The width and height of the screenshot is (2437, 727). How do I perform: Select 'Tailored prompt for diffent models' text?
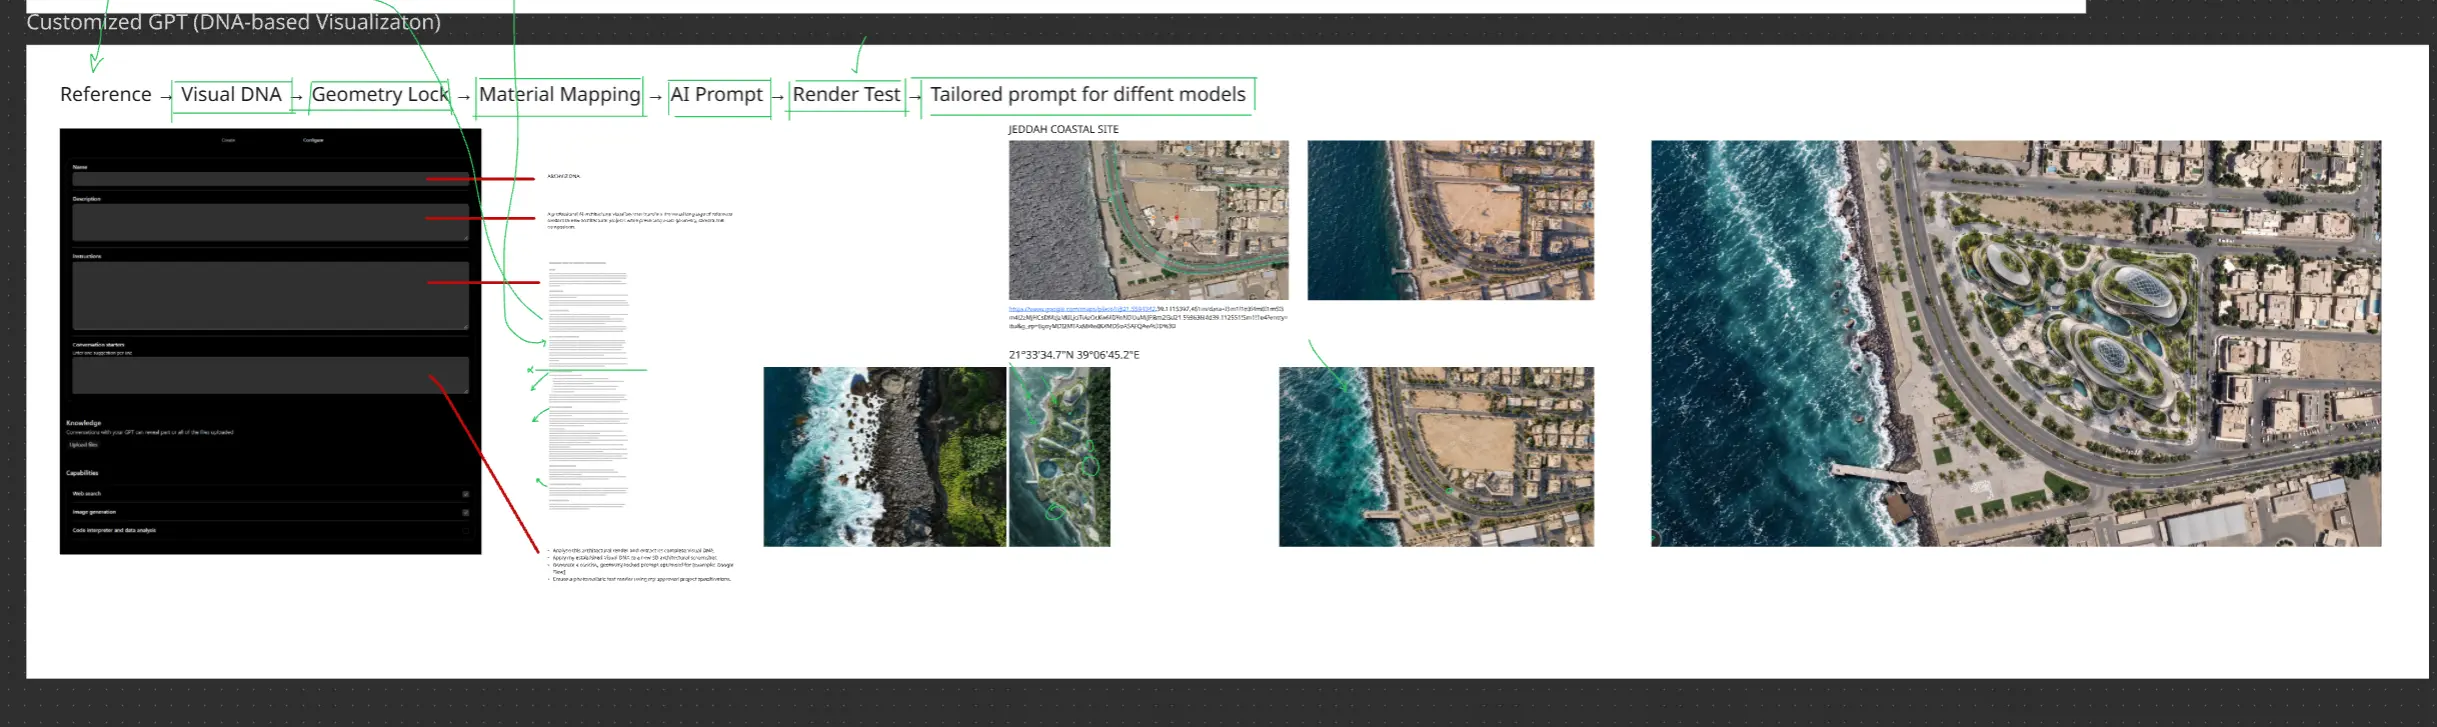[x=1088, y=94]
